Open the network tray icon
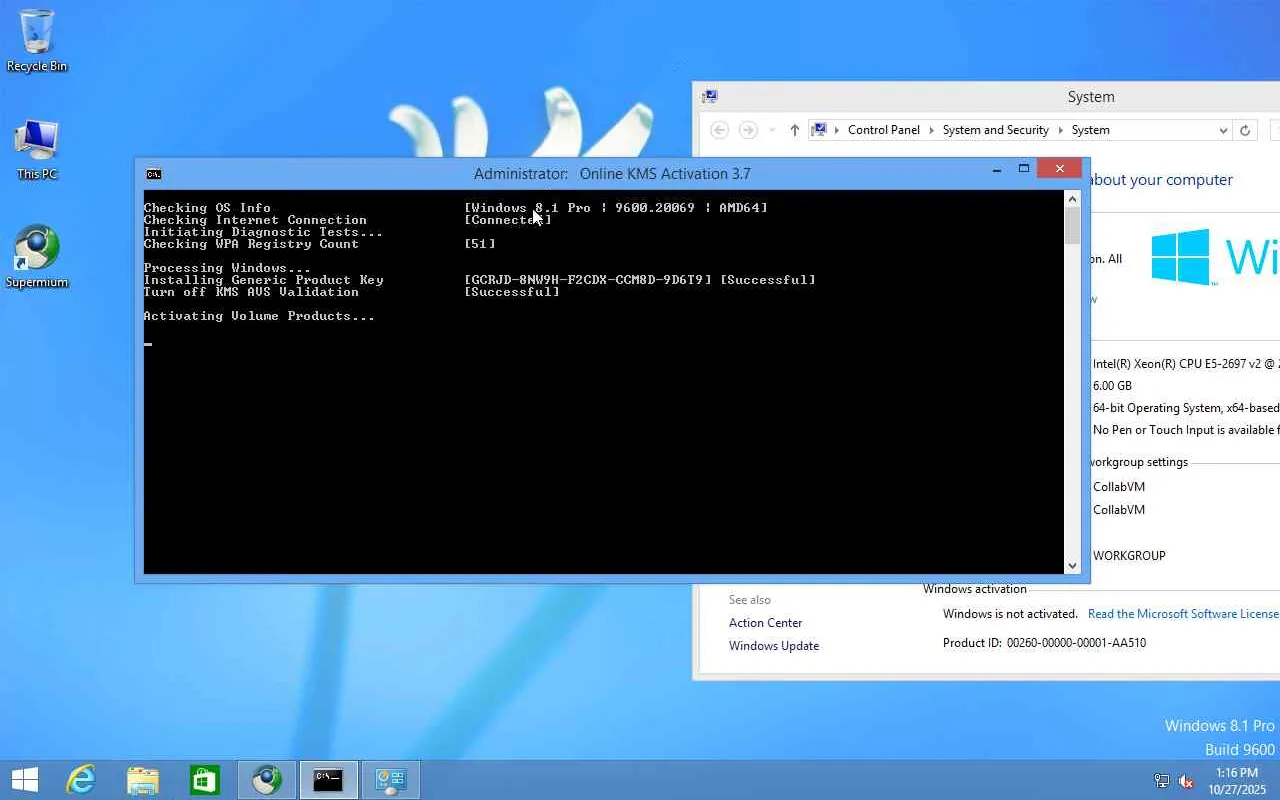This screenshot has height=800, width=1280. click(1162, 781)
